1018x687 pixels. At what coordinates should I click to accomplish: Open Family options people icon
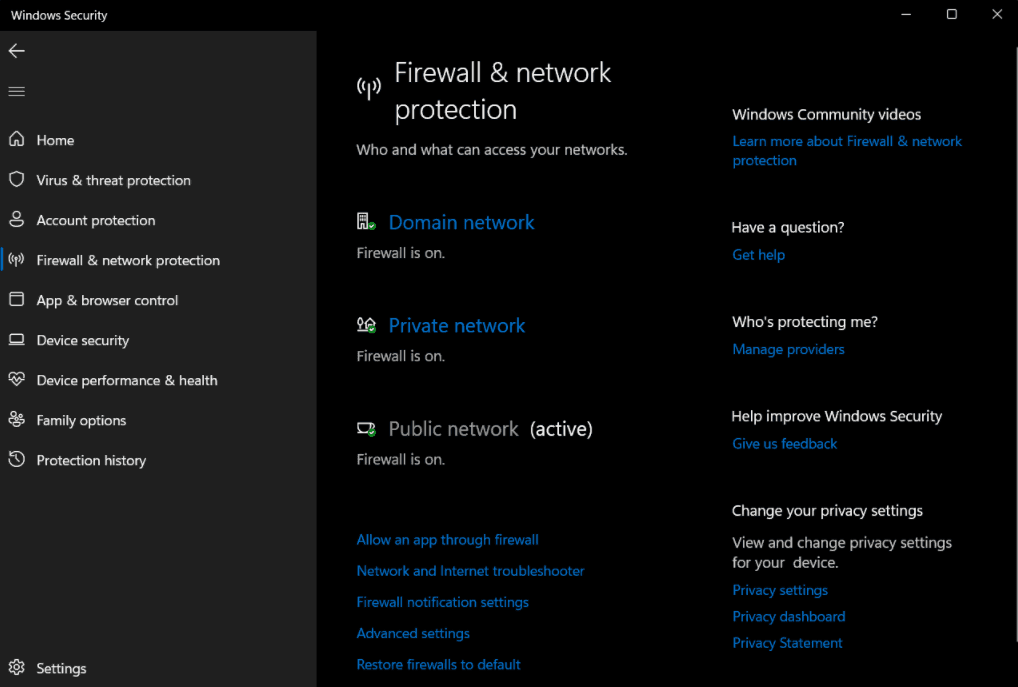[x=17, y=419]
